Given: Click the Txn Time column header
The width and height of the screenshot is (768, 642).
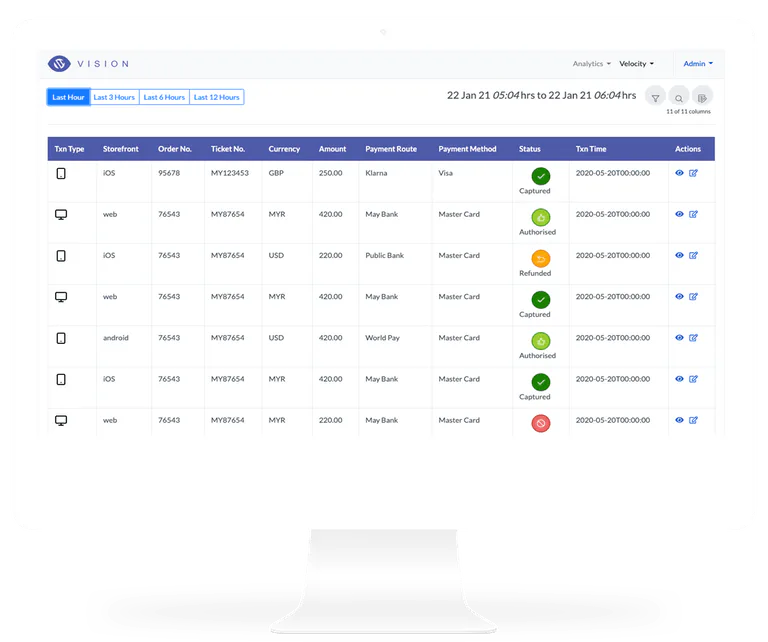Looking at the screenshot, I should point(591,149).
